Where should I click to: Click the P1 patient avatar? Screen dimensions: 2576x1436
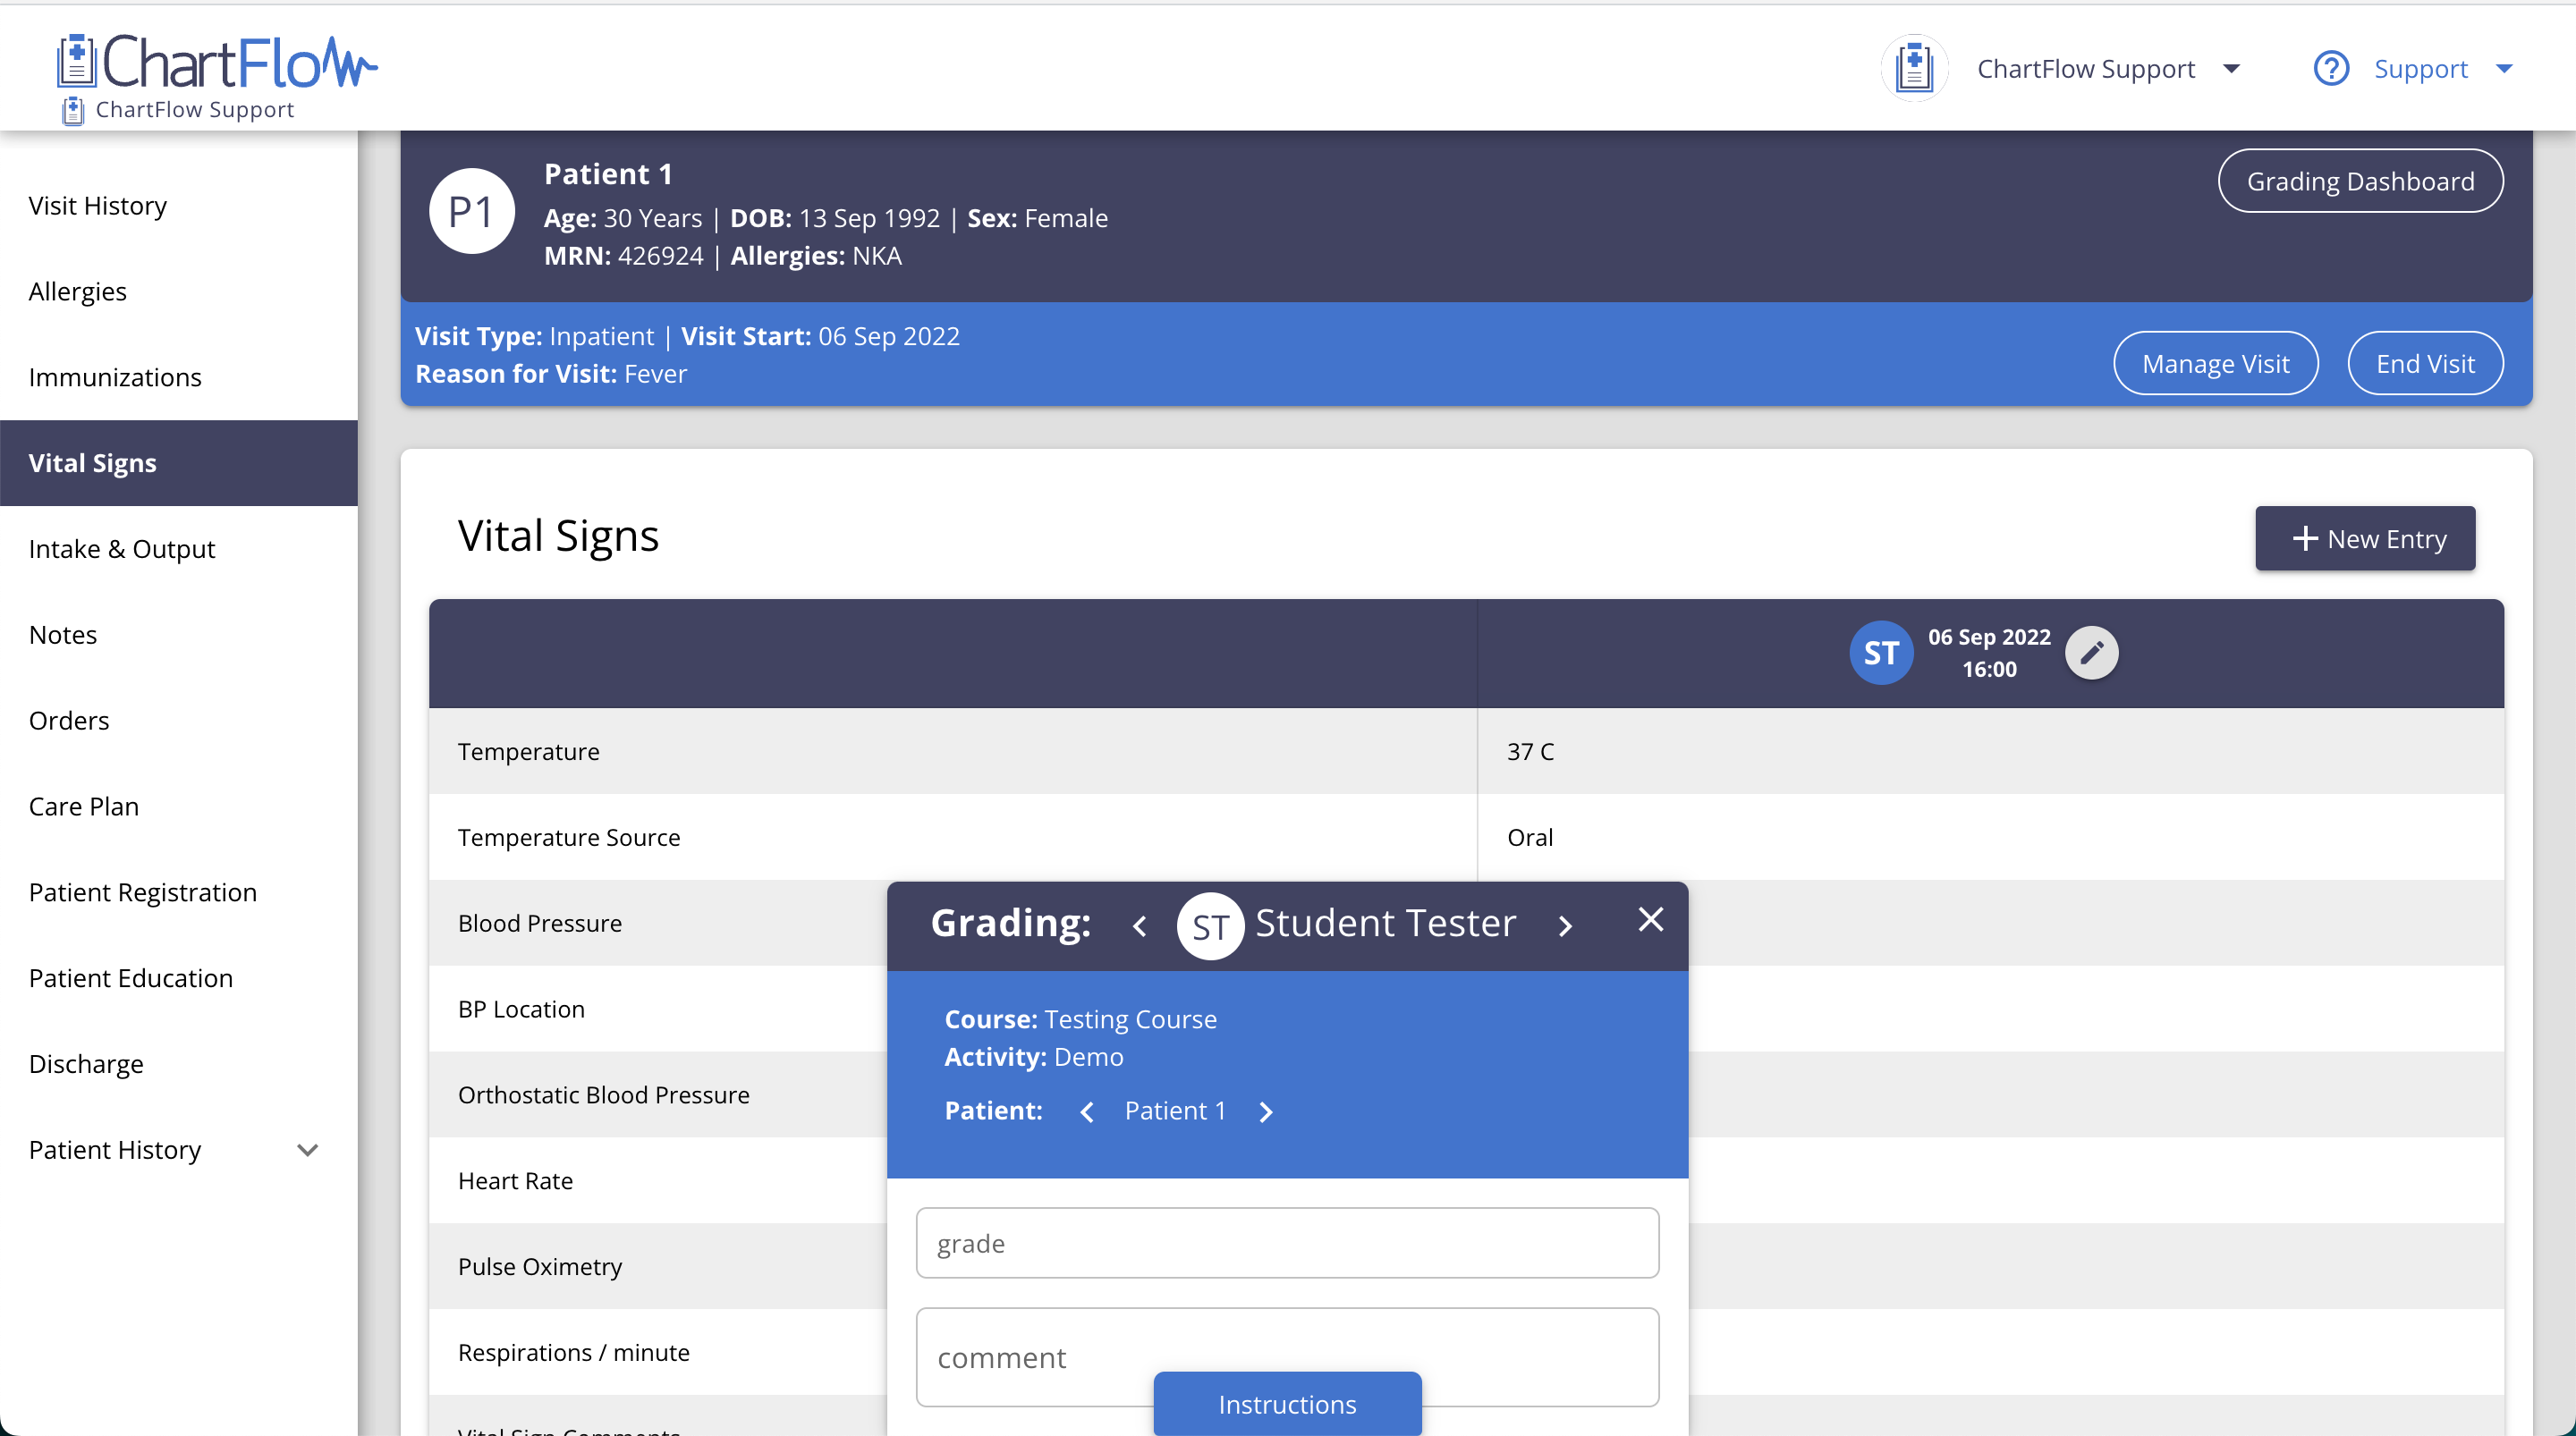click(471, 212)
